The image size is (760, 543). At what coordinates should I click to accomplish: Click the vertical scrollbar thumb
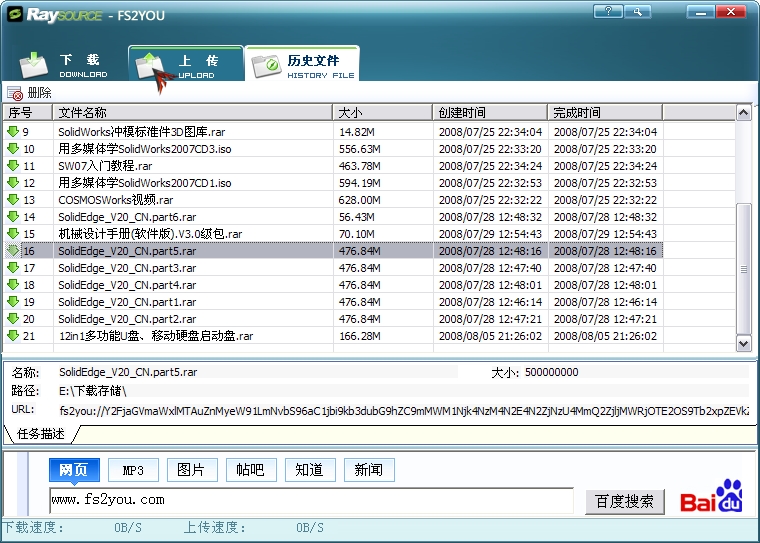[744, 269]
